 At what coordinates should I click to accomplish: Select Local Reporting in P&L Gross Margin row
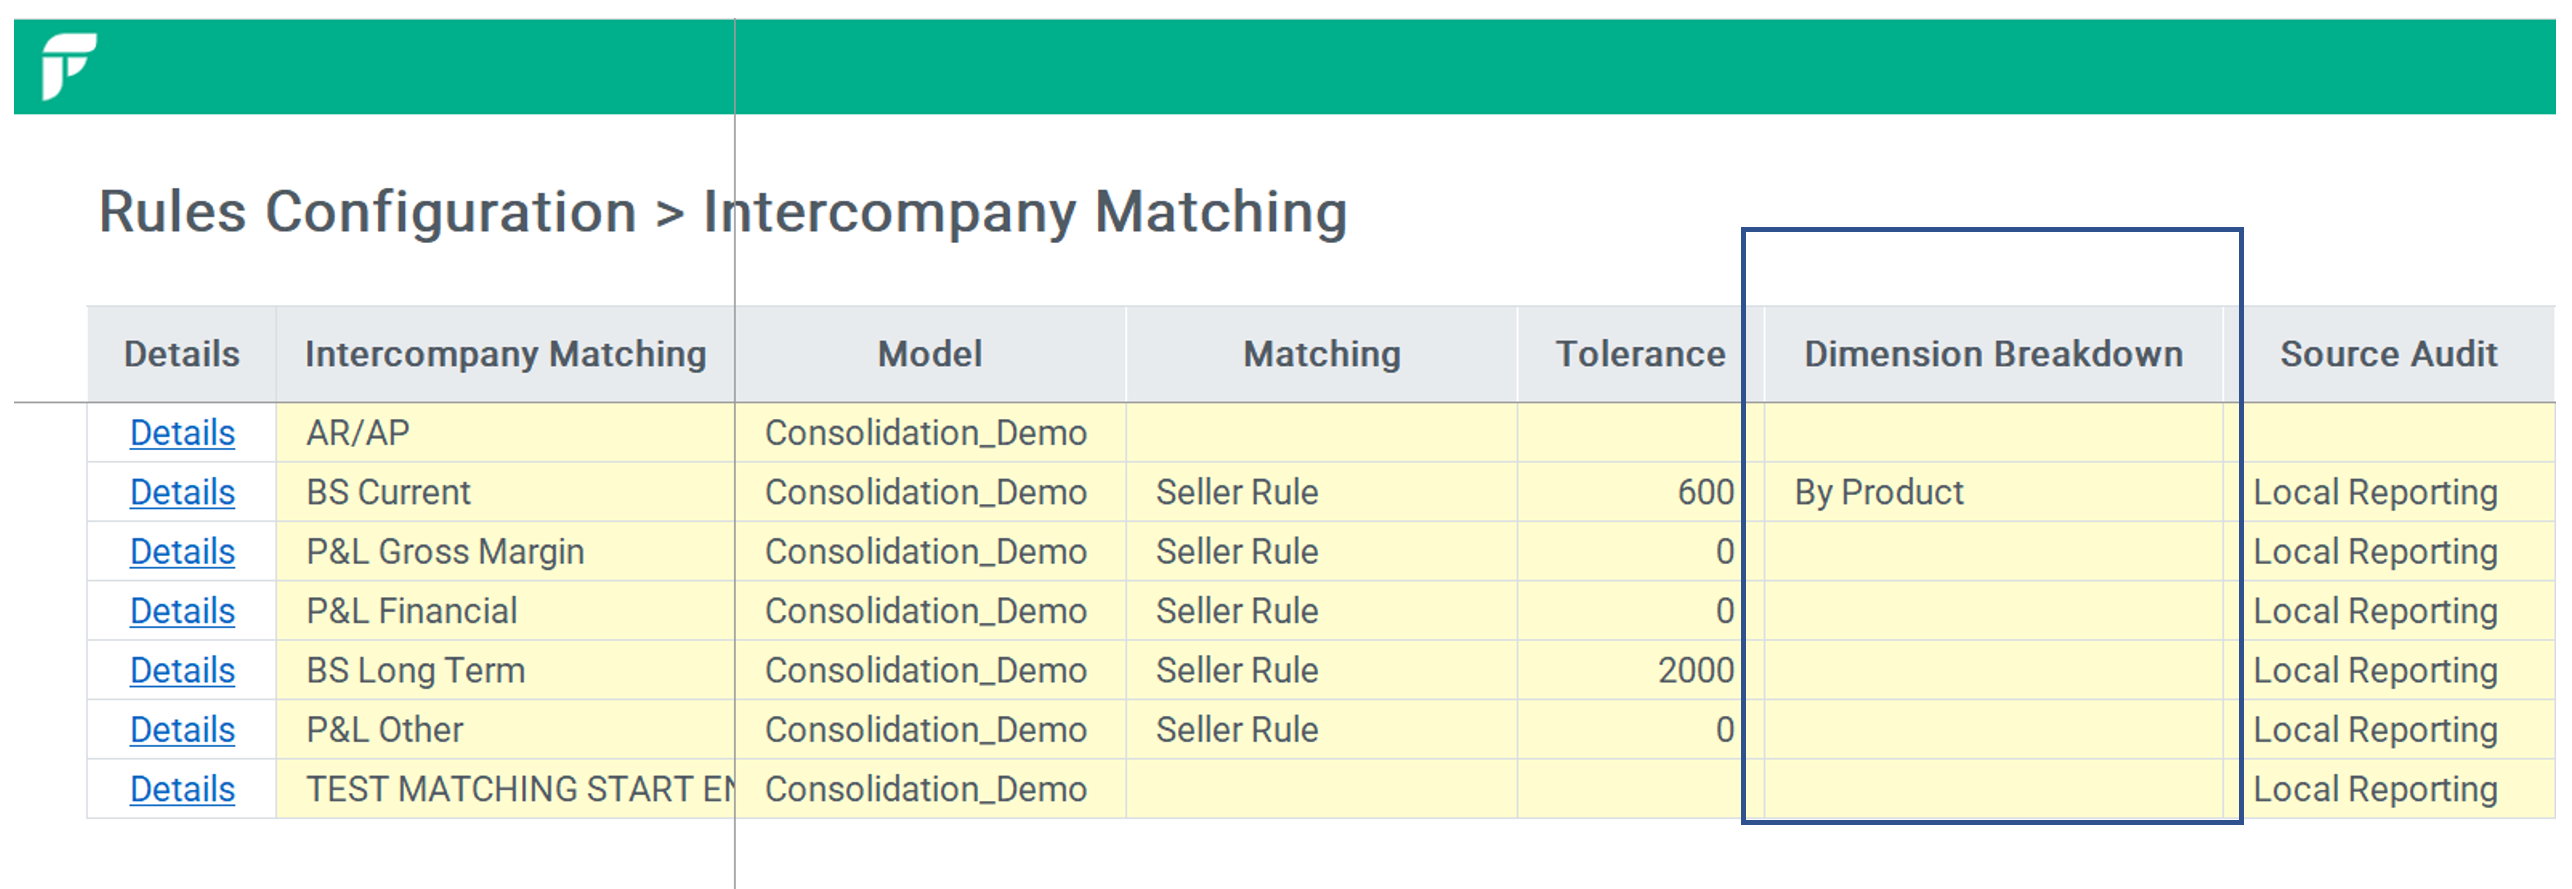[x=2388, y=551]
